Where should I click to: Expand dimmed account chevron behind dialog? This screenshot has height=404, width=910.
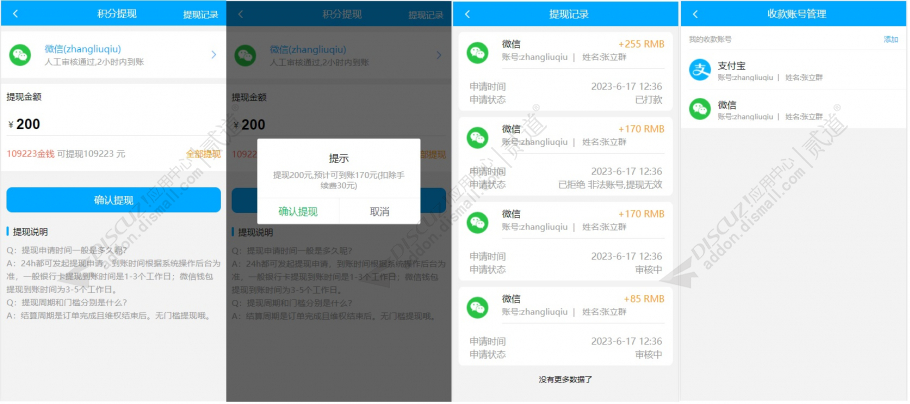(439, 55)
